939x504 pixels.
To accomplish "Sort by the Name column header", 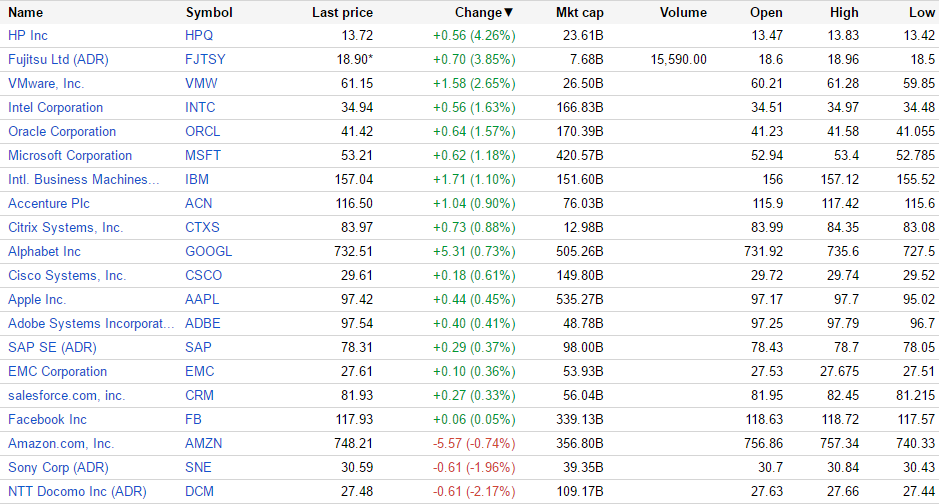I will tap(25, 13).
